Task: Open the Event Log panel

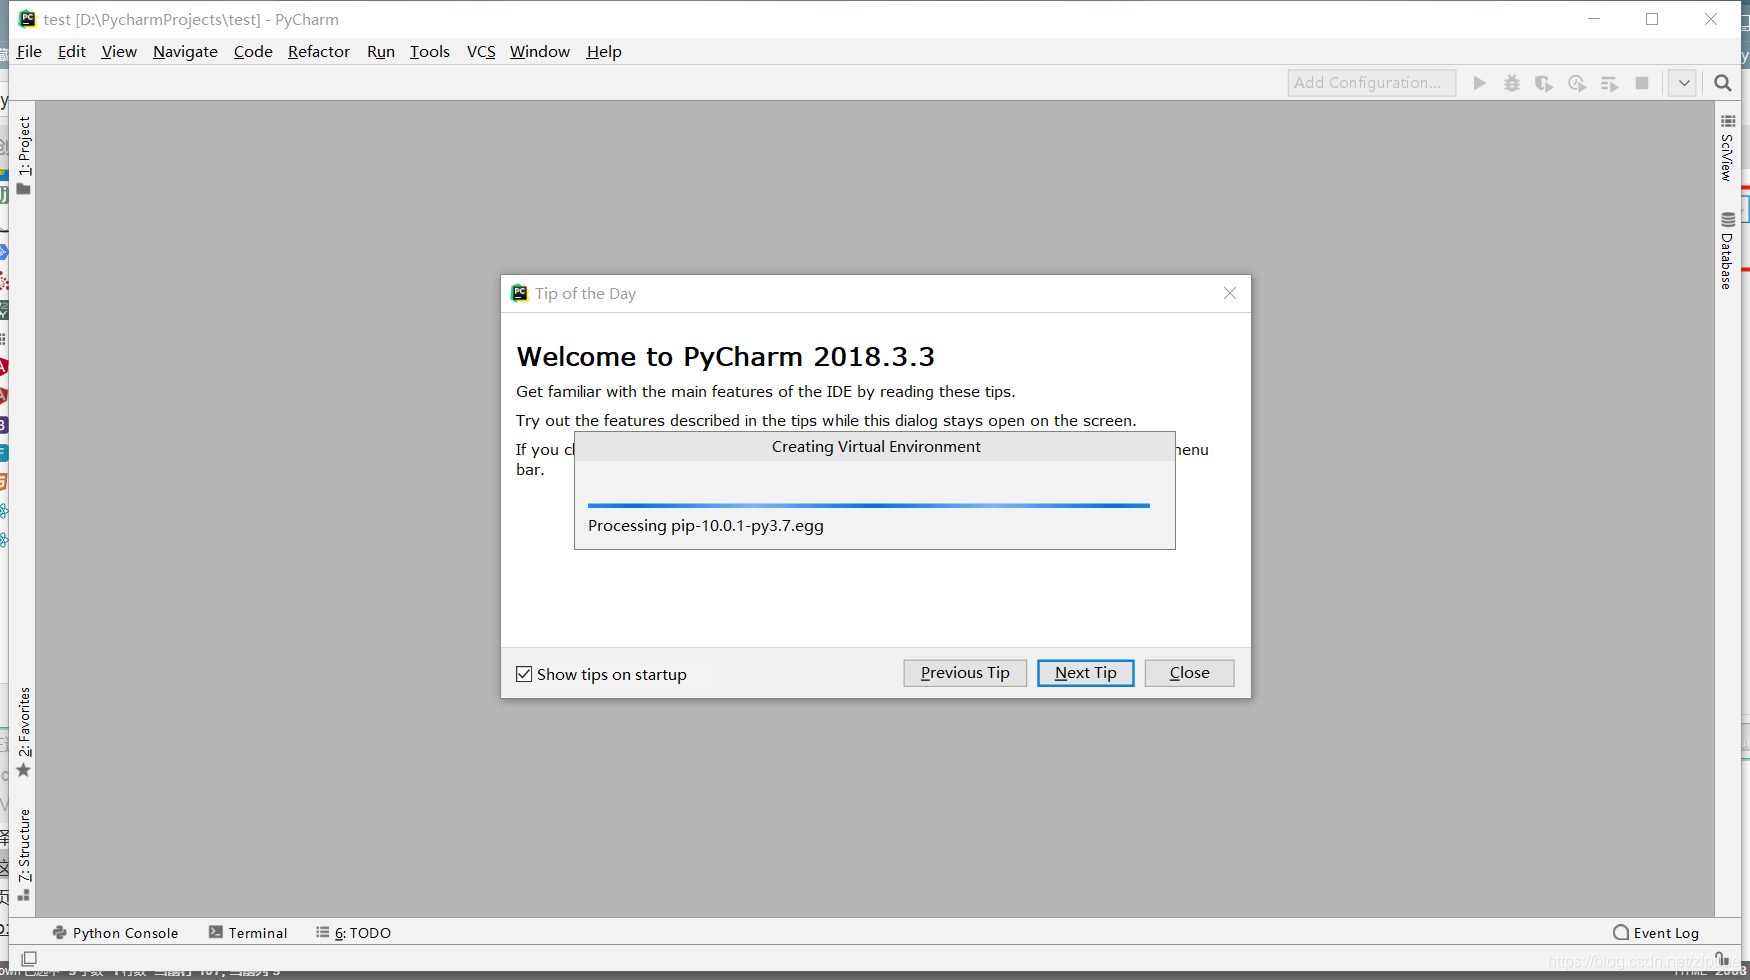Action: coord(1656,933)
